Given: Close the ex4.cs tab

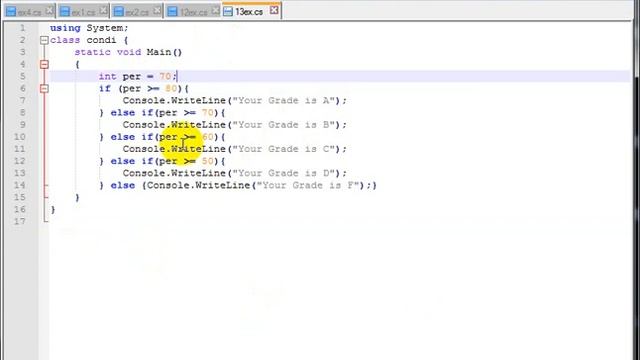Looking at the screenshot, I should (x=49, y=11).
